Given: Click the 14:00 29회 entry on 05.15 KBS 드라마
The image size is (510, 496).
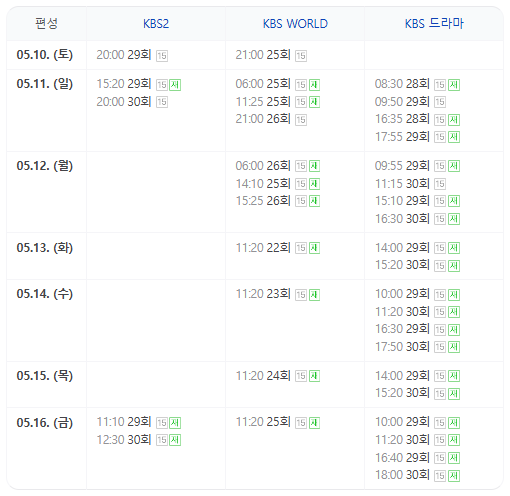Looking at the screenshot, I should click(x=402, y=376).
